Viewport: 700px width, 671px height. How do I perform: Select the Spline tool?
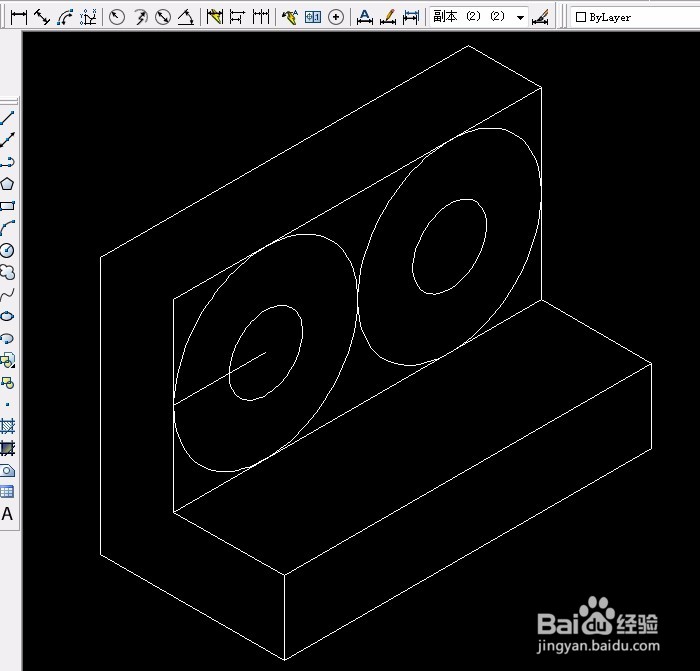coord(8,294)
